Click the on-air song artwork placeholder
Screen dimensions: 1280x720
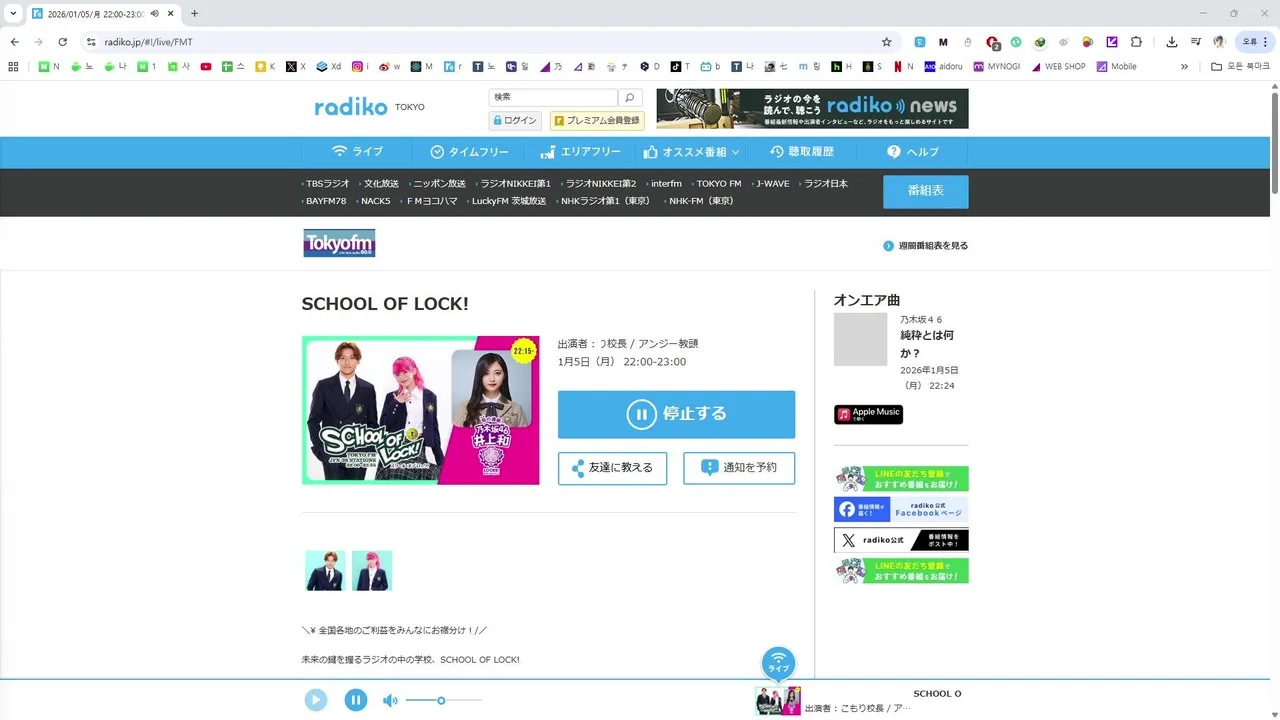click(x=860, y=339)
